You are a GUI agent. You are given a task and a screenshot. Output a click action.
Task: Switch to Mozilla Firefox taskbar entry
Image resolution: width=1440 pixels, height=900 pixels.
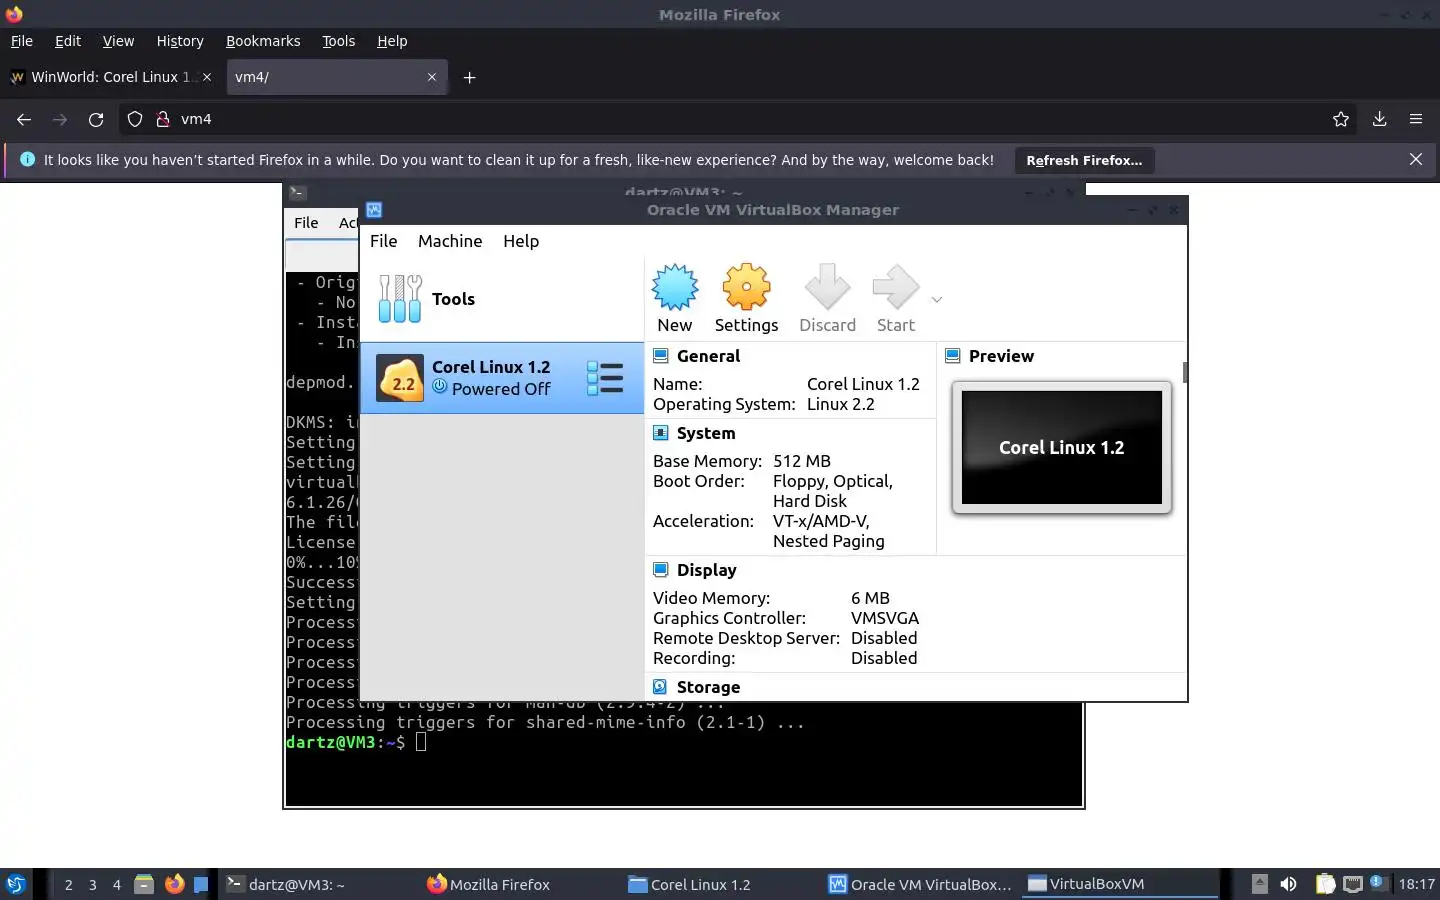click(519, 884)
